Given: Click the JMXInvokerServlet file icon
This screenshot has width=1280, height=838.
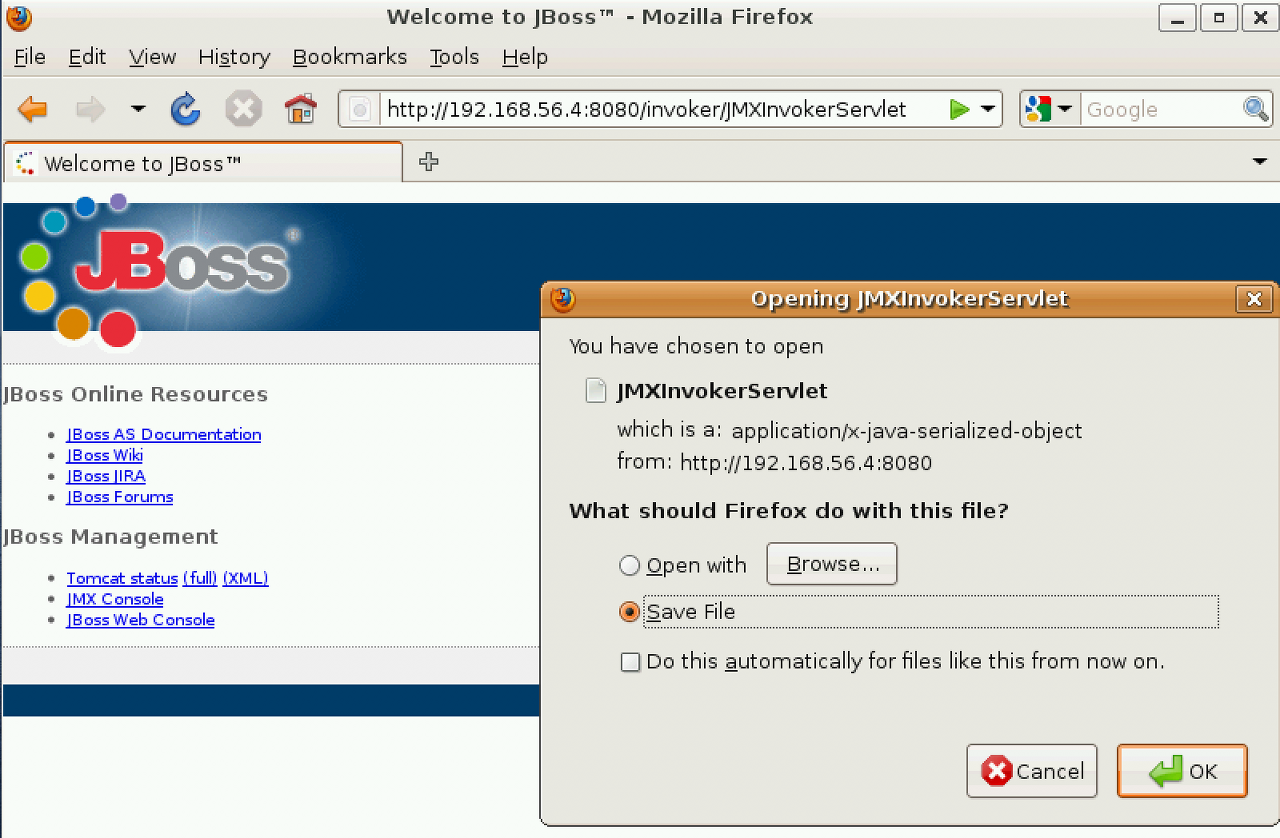Looking at the screenshot, I should click(x=596, y=391).
